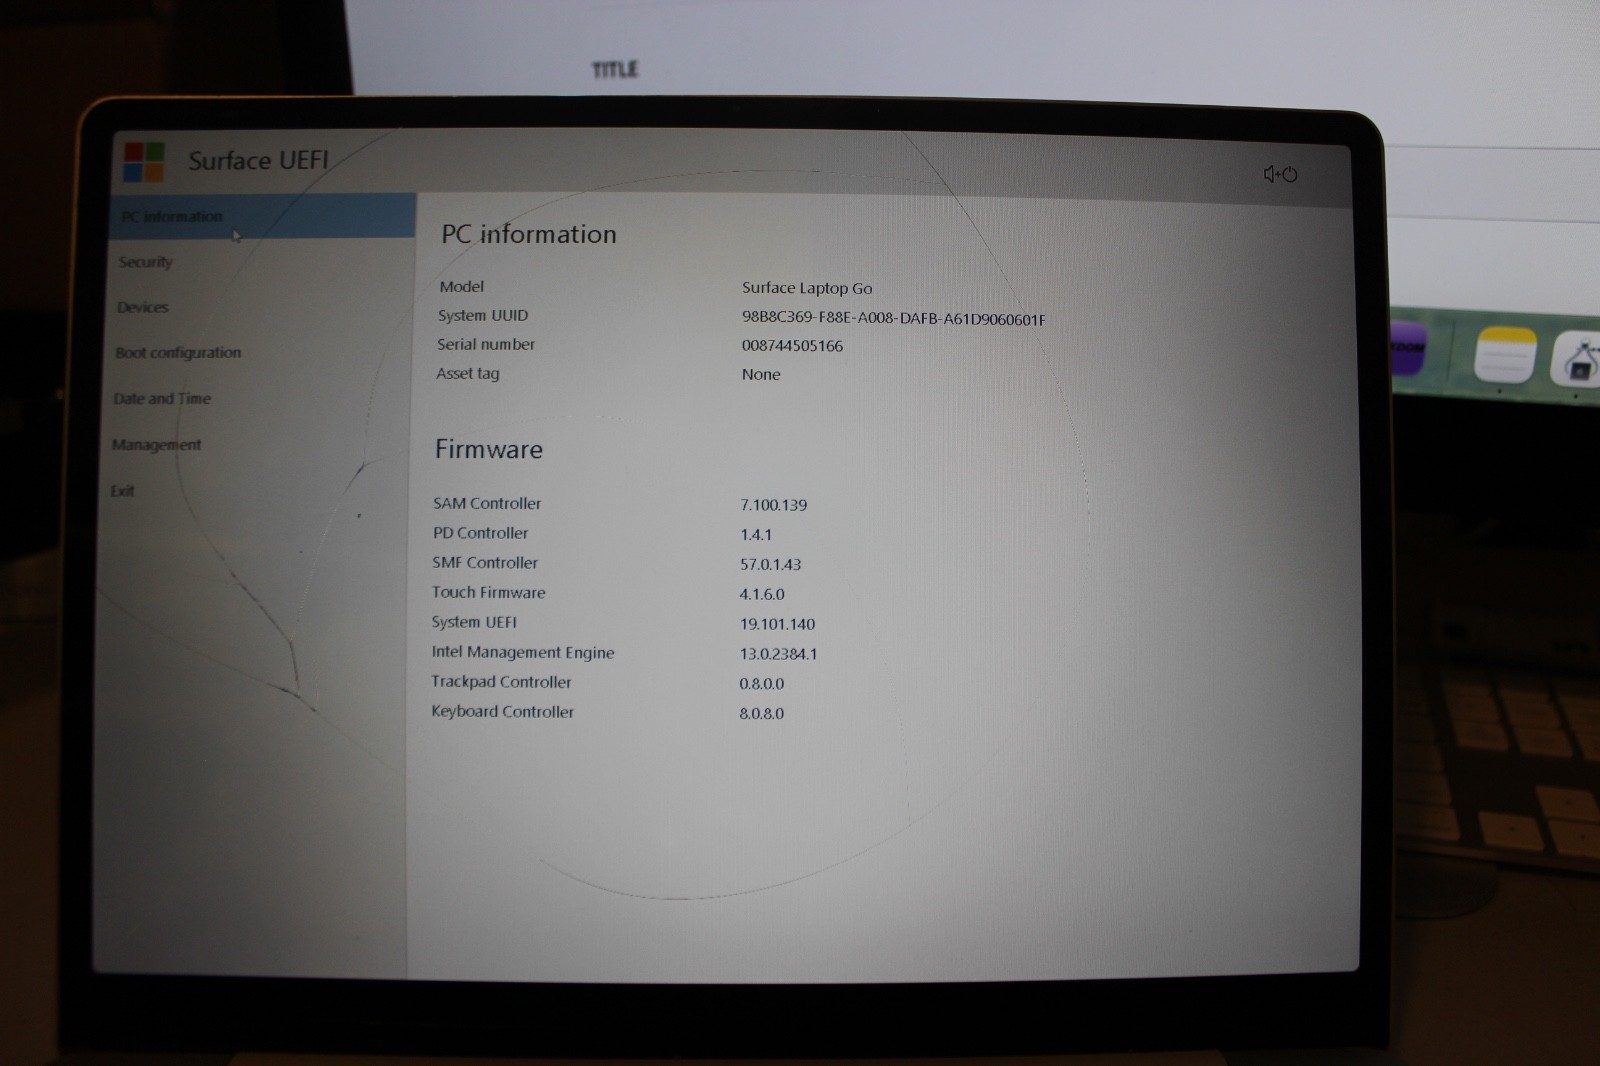Click the Touch Firmware label
This screenshot has height=1066, width=1600.
click(489, 592)
